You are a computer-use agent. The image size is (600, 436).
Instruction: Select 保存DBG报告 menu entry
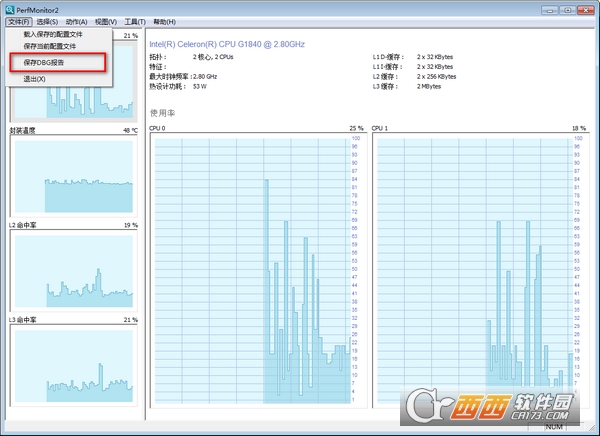coord(58,62)
